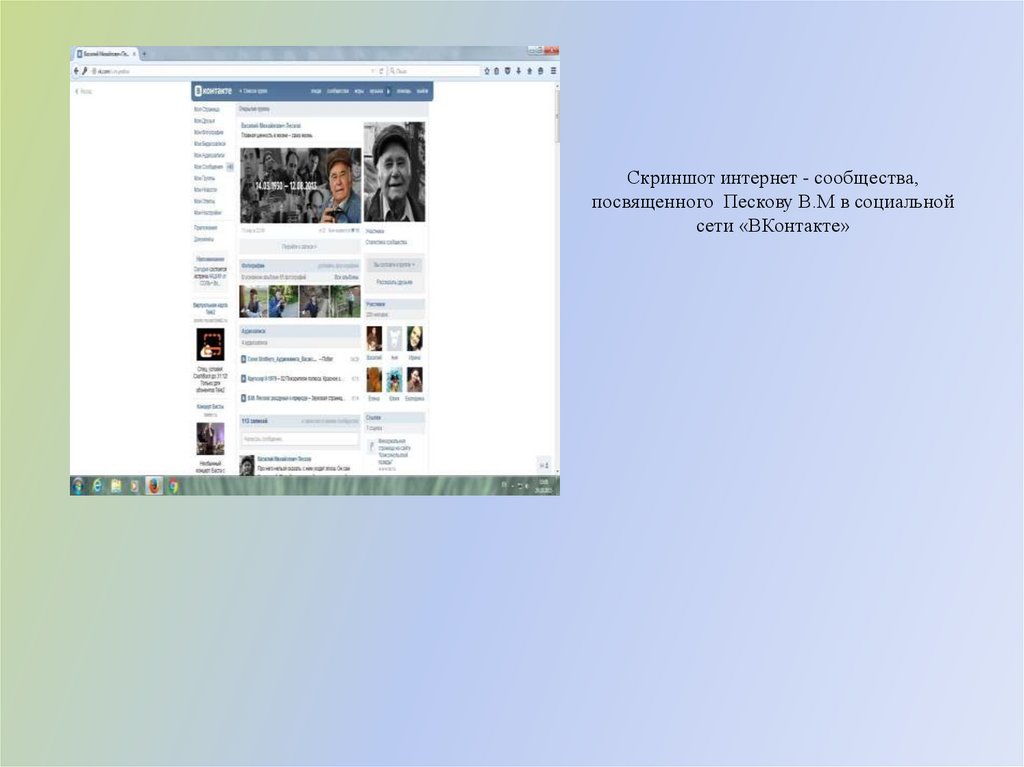Open the Firefox hamburger menu
This screenshot has width=1024, height=767.
point(553,71)
